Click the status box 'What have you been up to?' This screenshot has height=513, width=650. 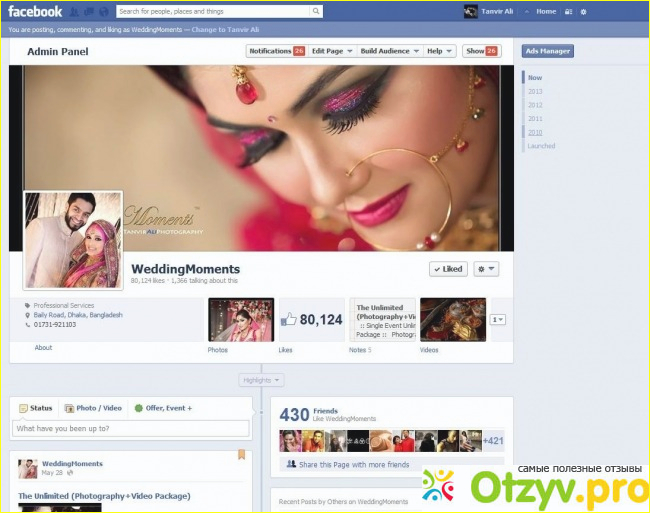[131, 428]
